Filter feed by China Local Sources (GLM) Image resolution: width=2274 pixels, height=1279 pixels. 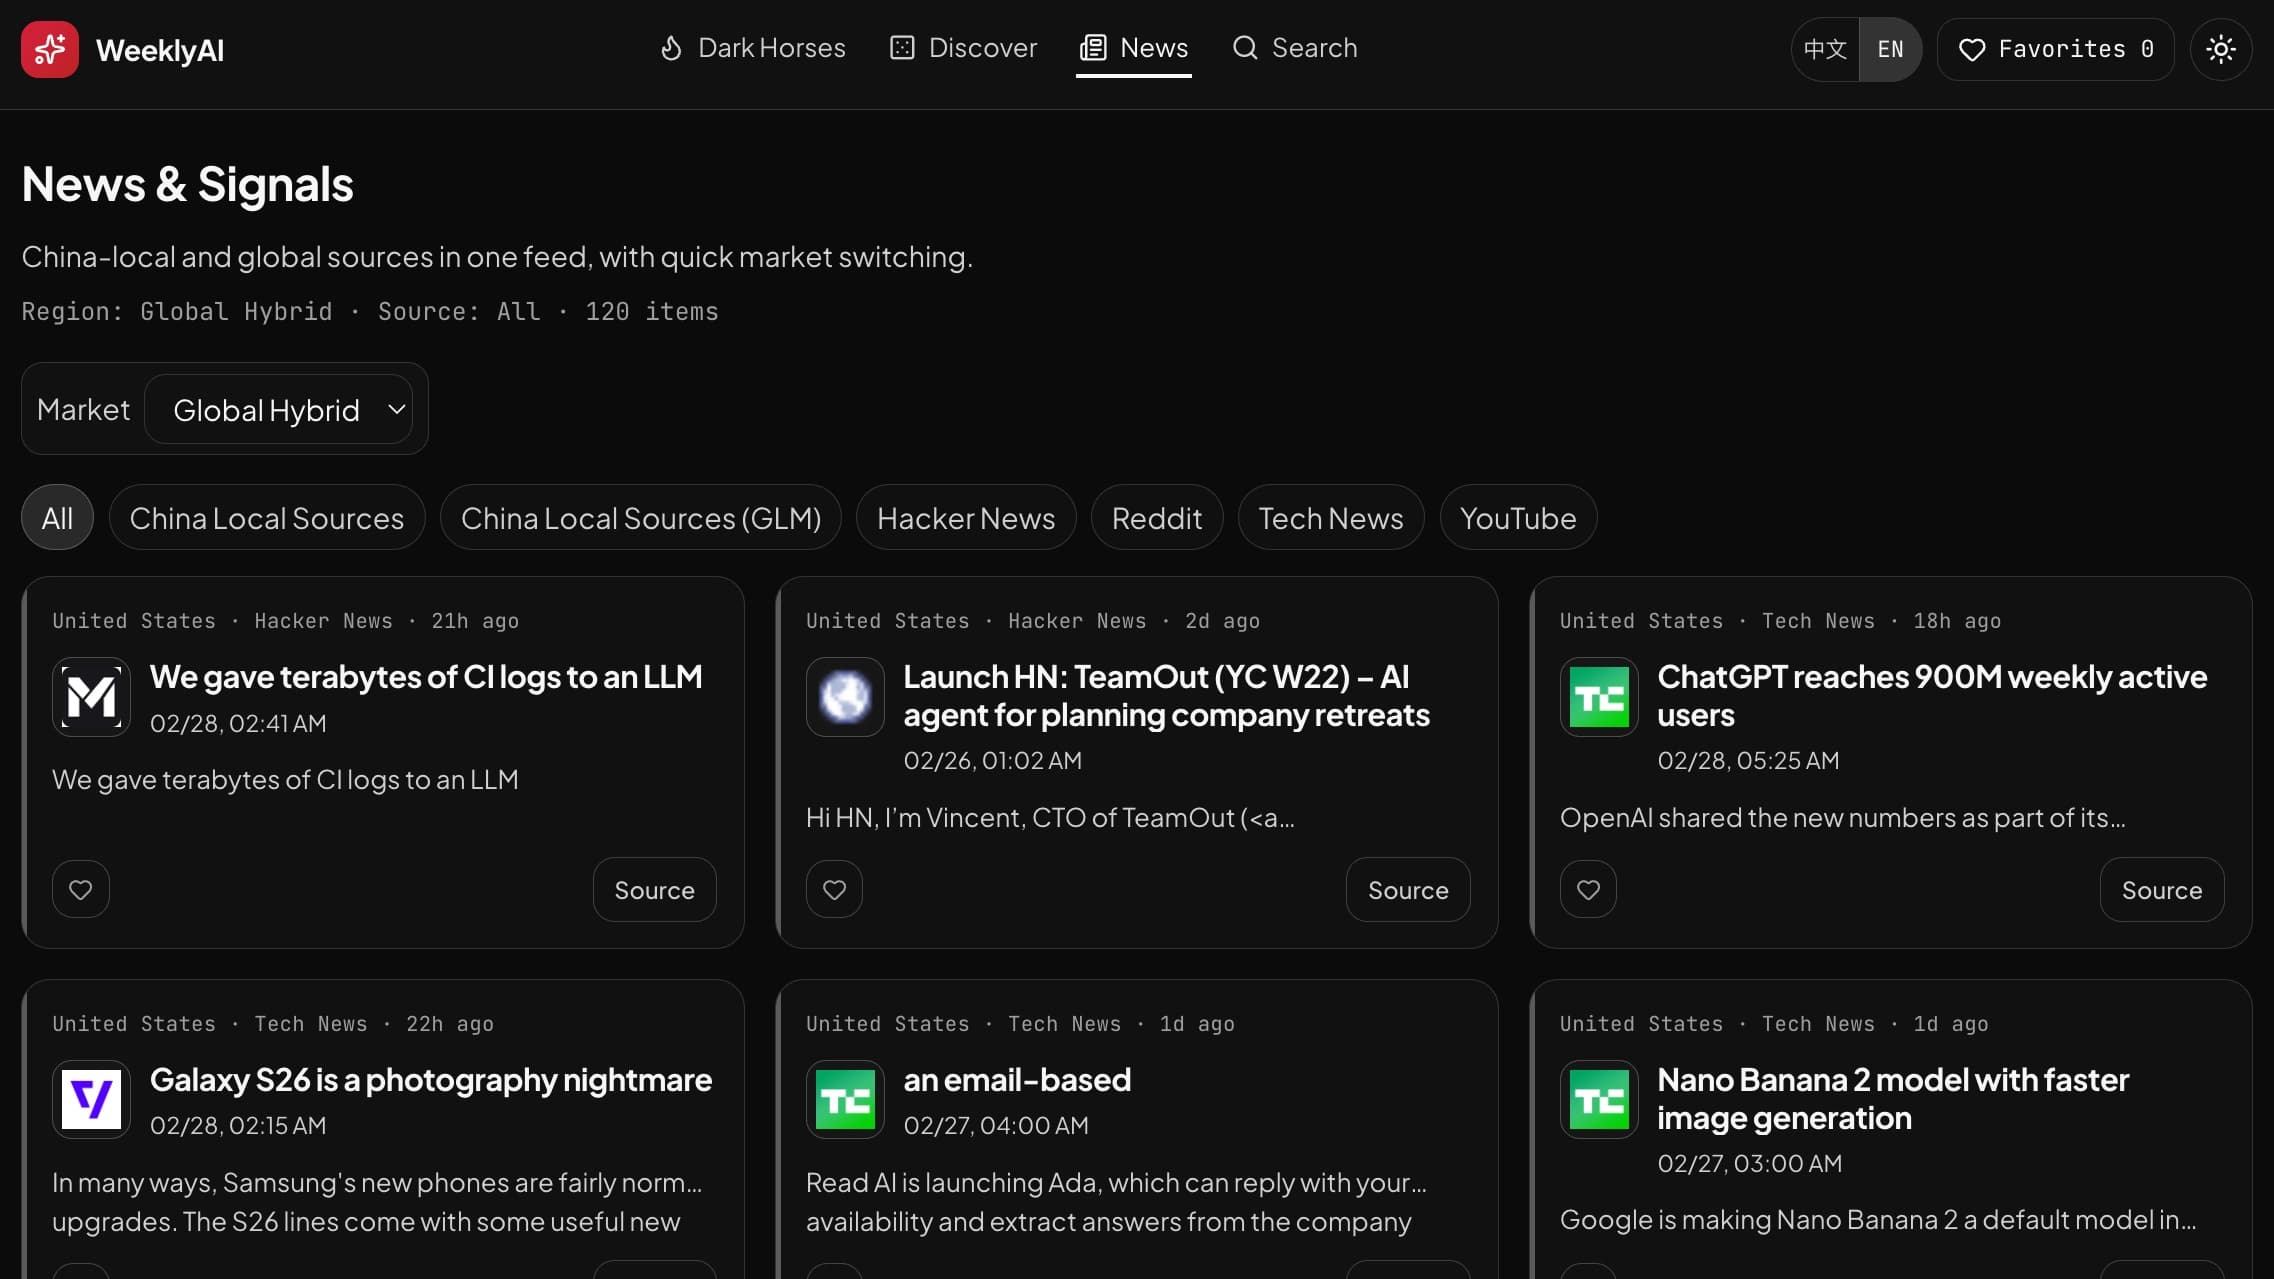(640, 518)
